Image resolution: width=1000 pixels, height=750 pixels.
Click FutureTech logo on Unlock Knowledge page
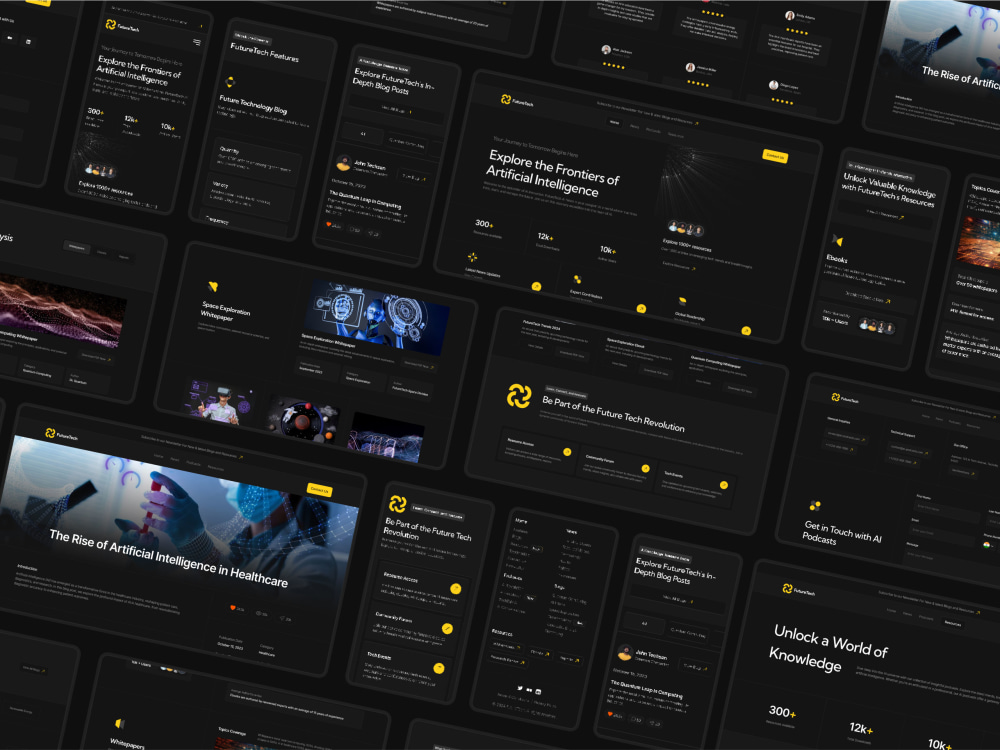(x=798, y=590)
